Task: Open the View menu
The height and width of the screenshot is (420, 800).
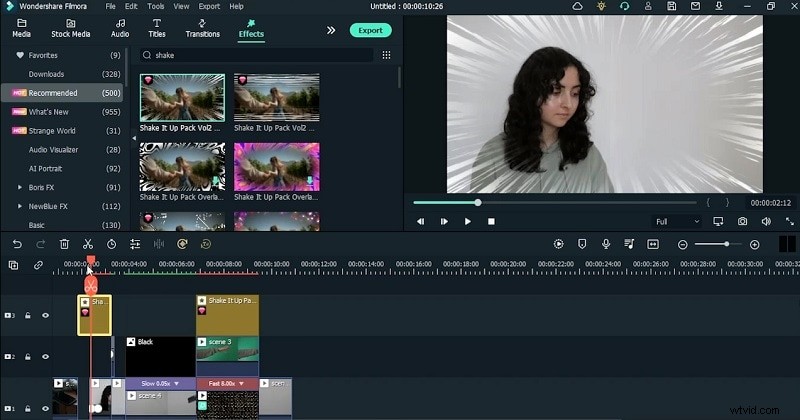Action: (181, 6)
